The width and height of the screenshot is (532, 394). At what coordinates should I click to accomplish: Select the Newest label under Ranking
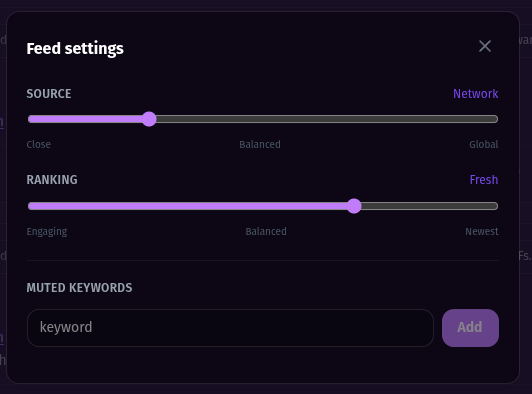pos(482,231)
